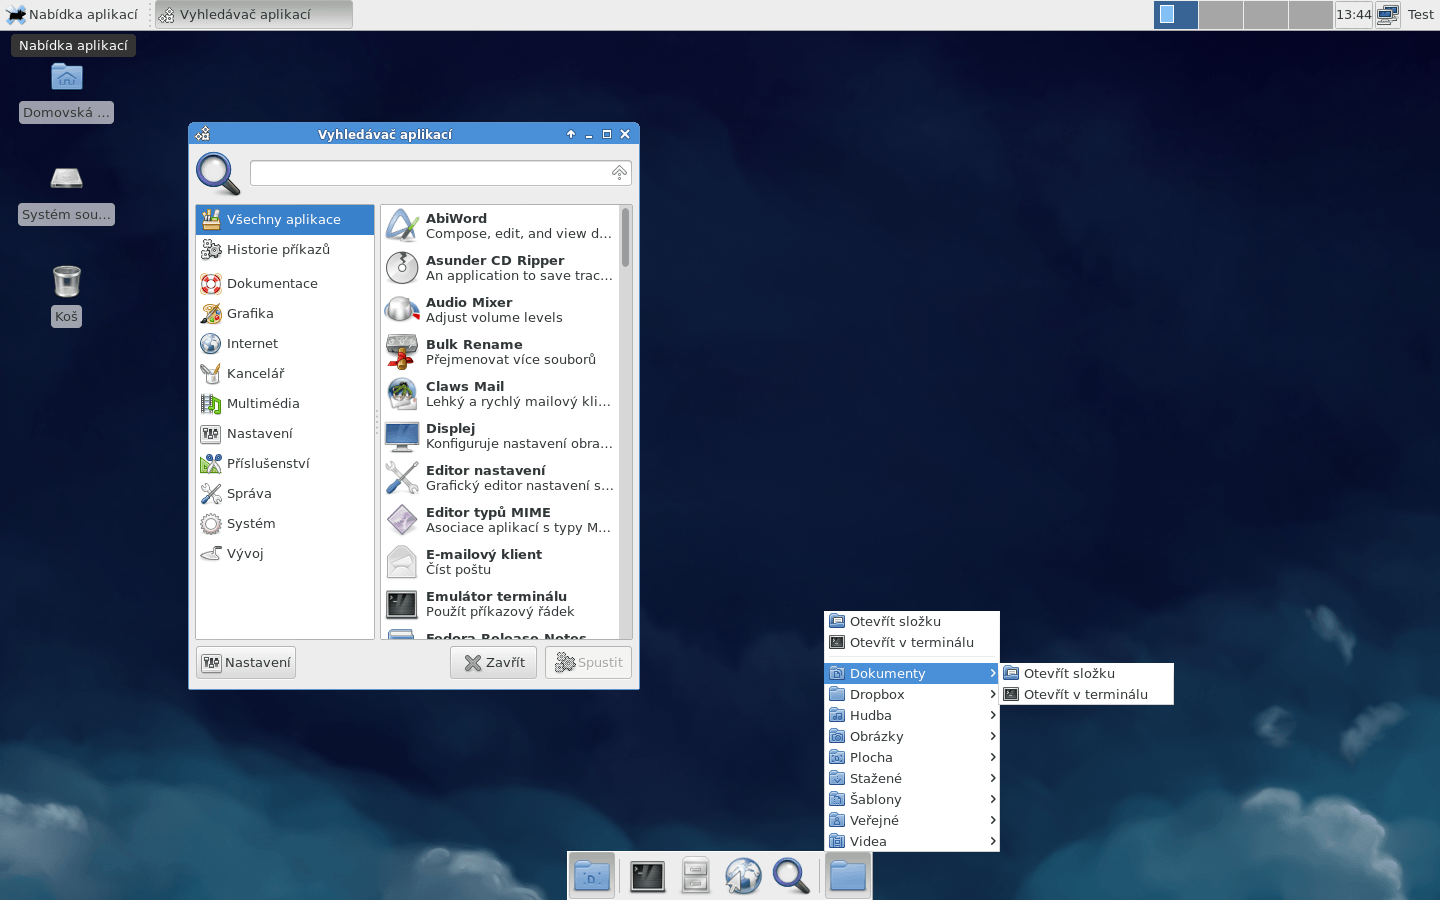
Task: Select the AbiWord application icon
Action: pos(402,226)
